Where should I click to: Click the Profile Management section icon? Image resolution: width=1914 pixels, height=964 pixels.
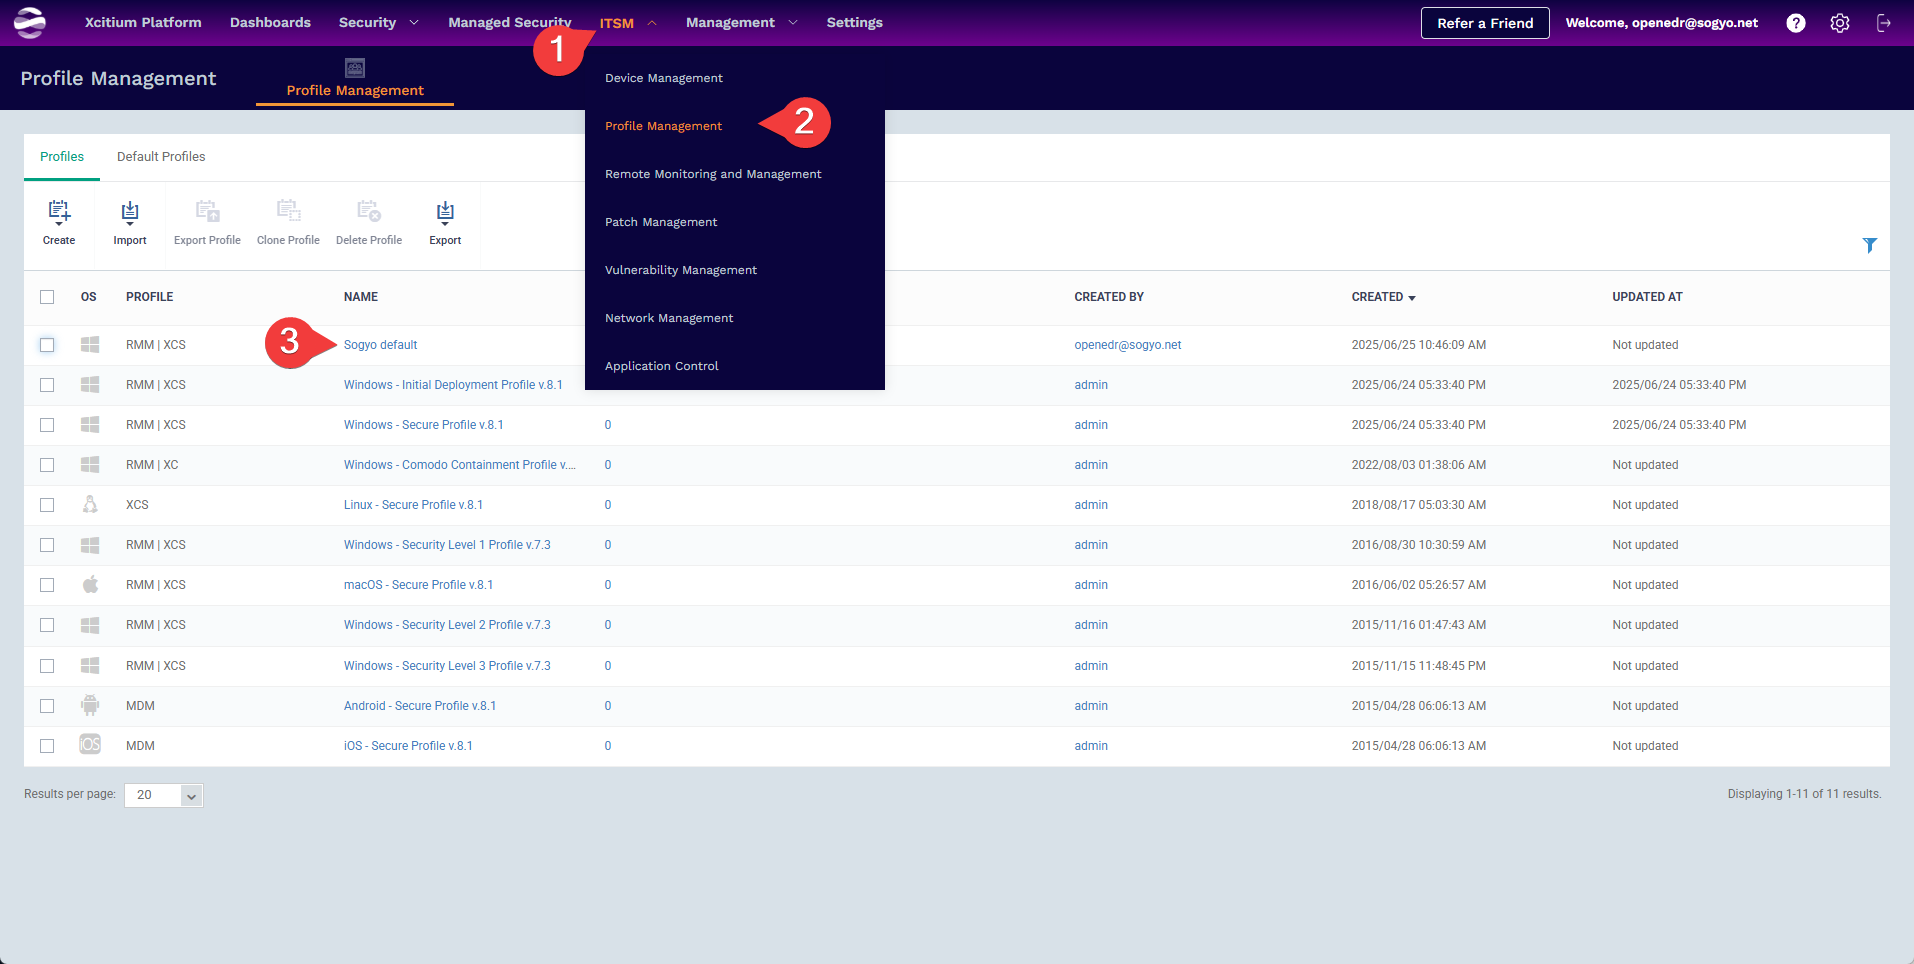point(355,68)
